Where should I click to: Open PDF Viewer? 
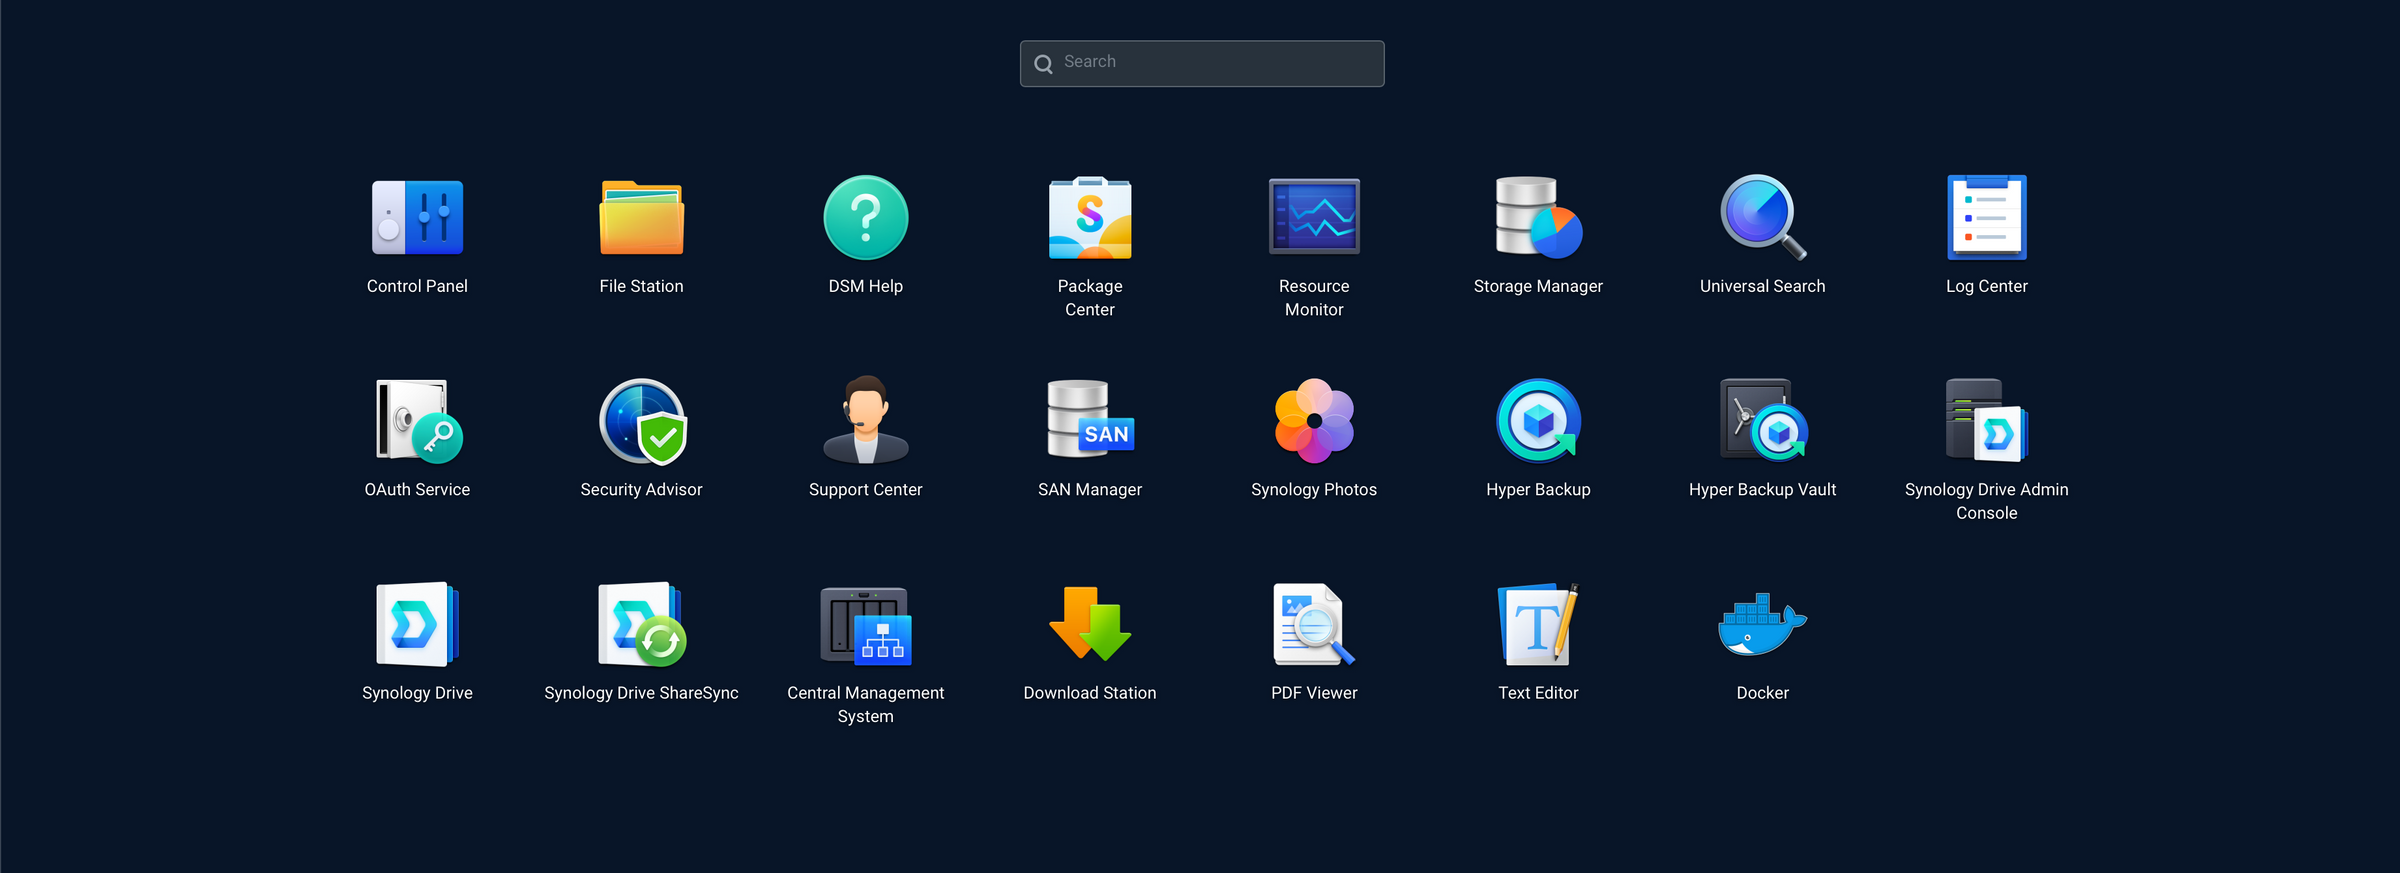(1314, 624)
